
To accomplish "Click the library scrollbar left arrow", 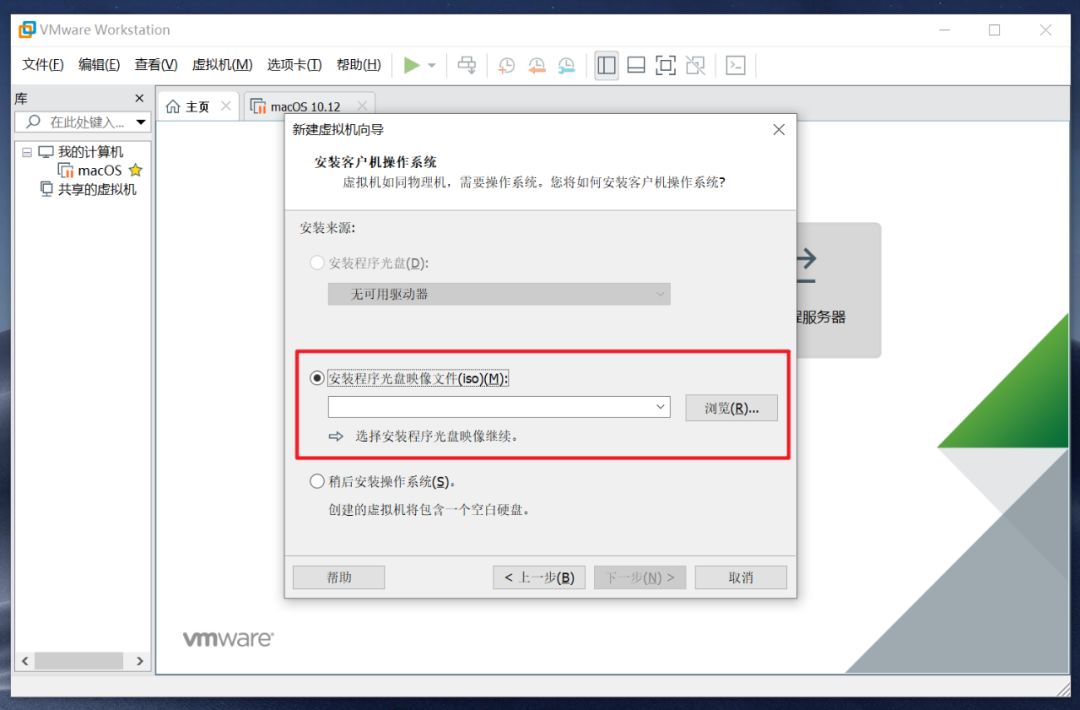I will 25,661.
